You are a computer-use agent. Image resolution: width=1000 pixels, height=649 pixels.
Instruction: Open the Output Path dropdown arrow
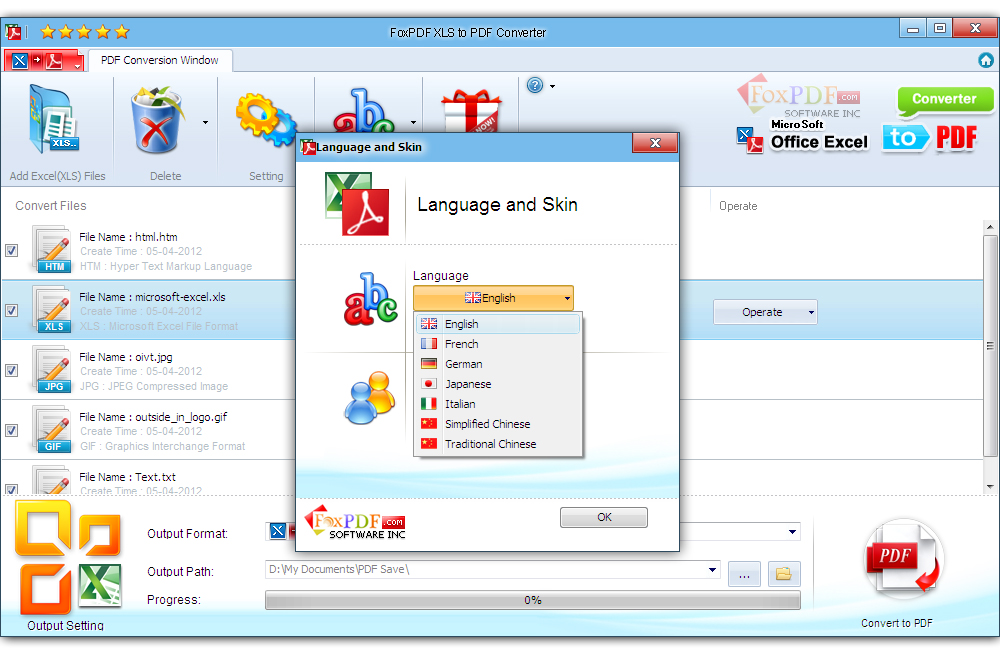(x=712, y=570)
